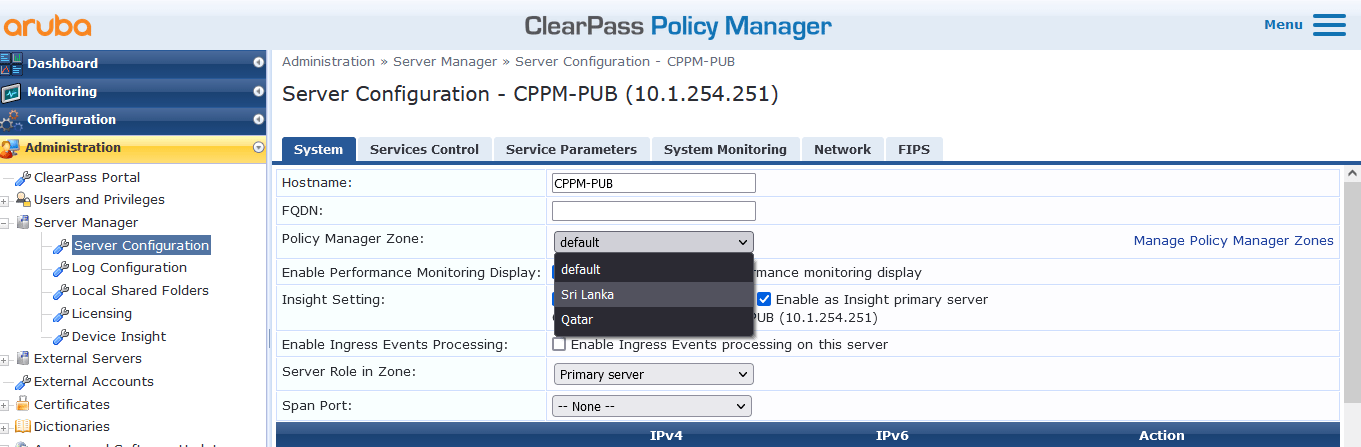The width and height of the screenshot is (1361, 447).
Task: Open External Accounts tree item
Action: [x=94, y=381]
